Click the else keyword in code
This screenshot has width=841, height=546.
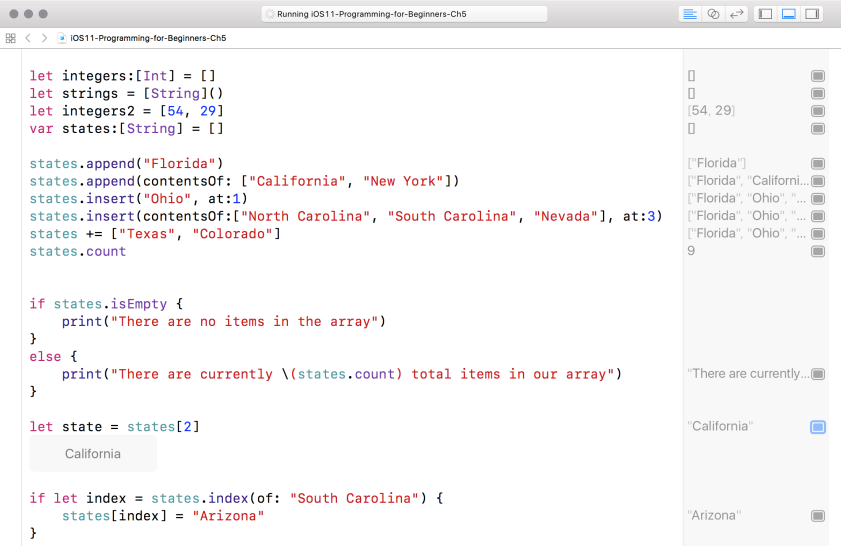tap(45, 357)
